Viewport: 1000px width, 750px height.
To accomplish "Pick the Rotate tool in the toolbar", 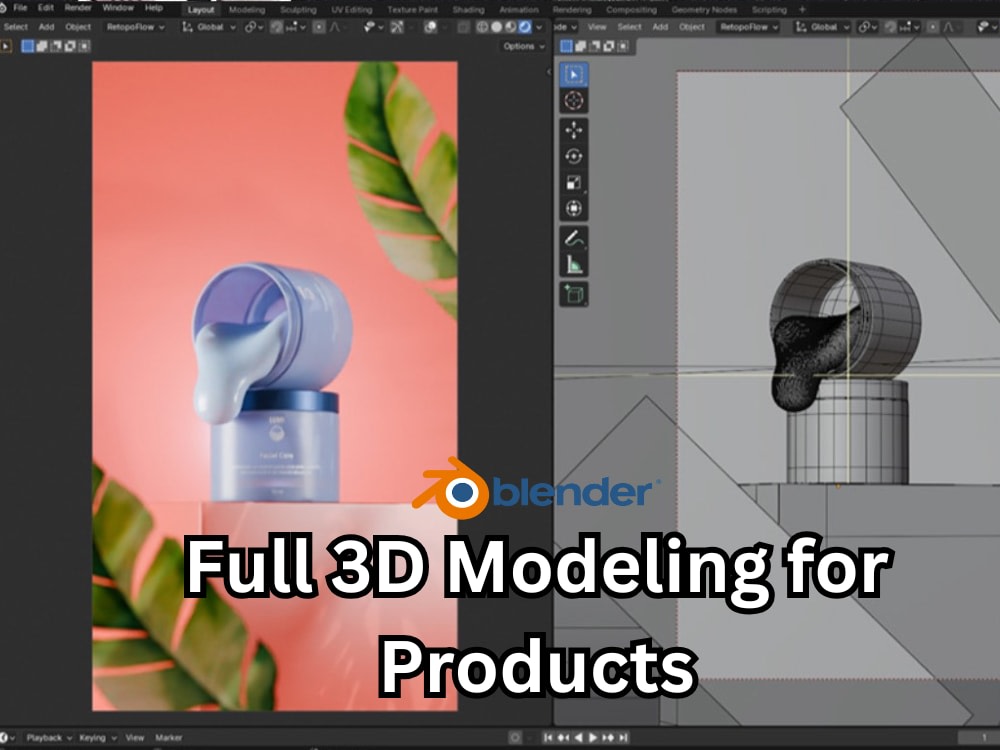I will click(x=573, y=156).
